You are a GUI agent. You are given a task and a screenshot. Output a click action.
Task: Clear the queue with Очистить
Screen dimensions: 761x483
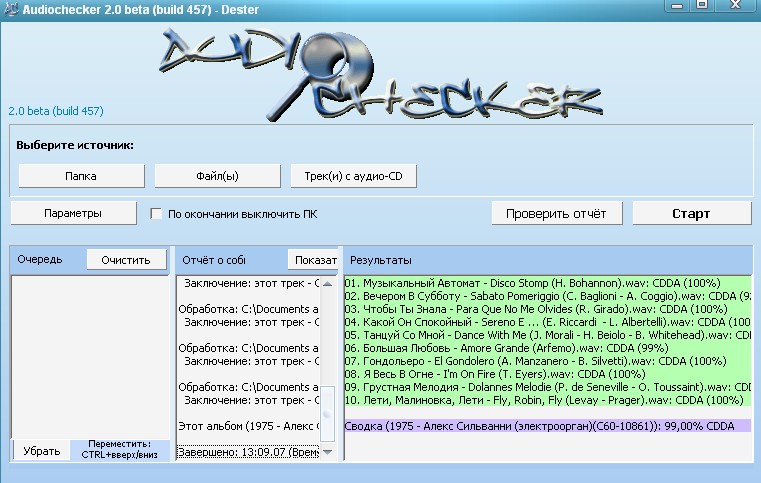126,260
